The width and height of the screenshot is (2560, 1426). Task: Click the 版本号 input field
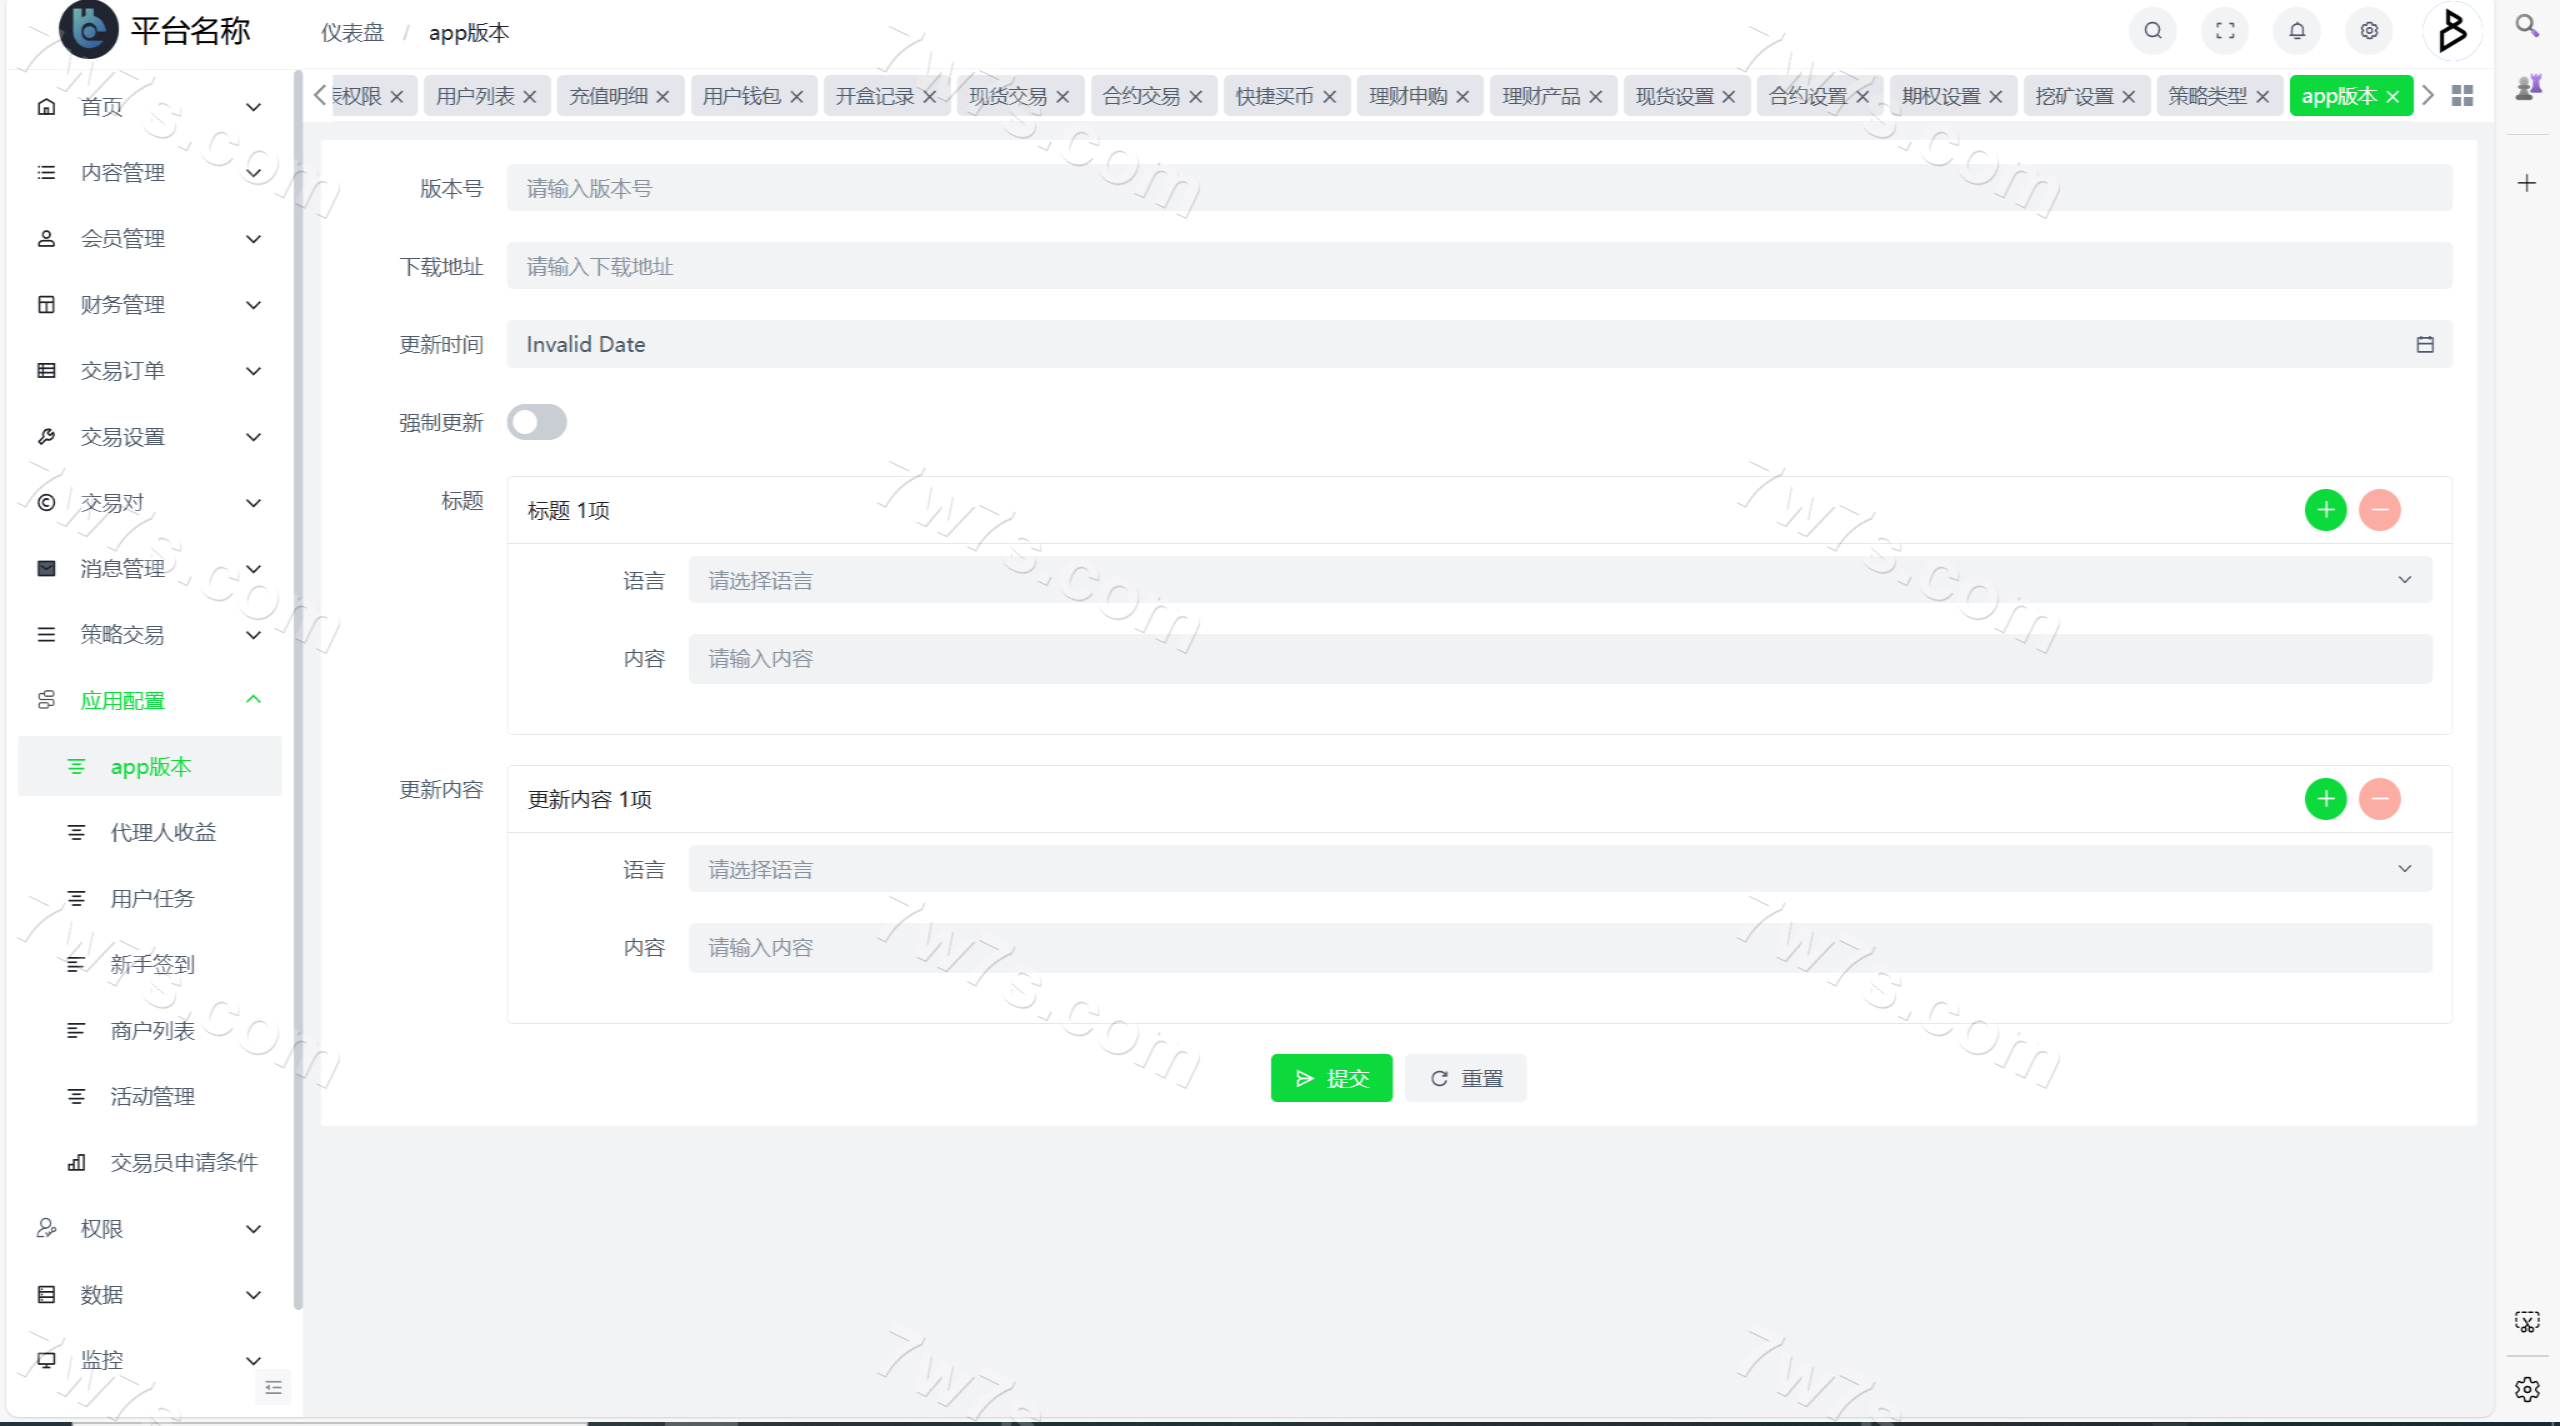[1478, 188]
